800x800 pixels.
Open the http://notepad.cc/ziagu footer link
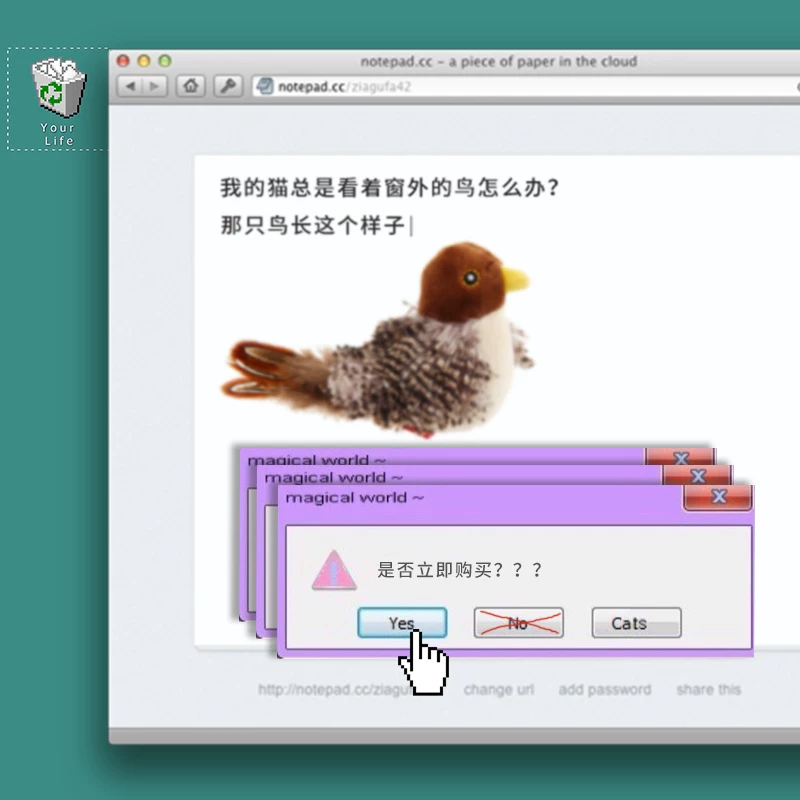pyautogui.click(x=334, y=690)
